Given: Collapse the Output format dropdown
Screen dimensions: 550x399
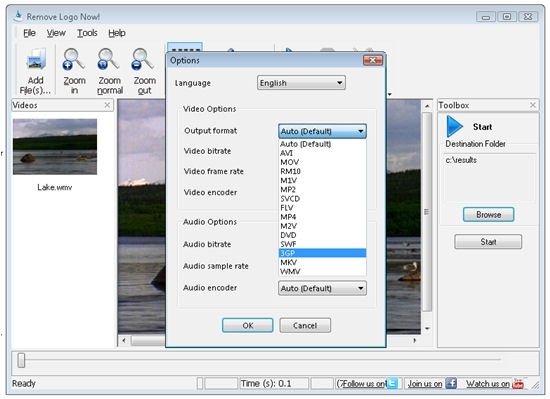Looking at the screenshot, I should pos(322,131).
